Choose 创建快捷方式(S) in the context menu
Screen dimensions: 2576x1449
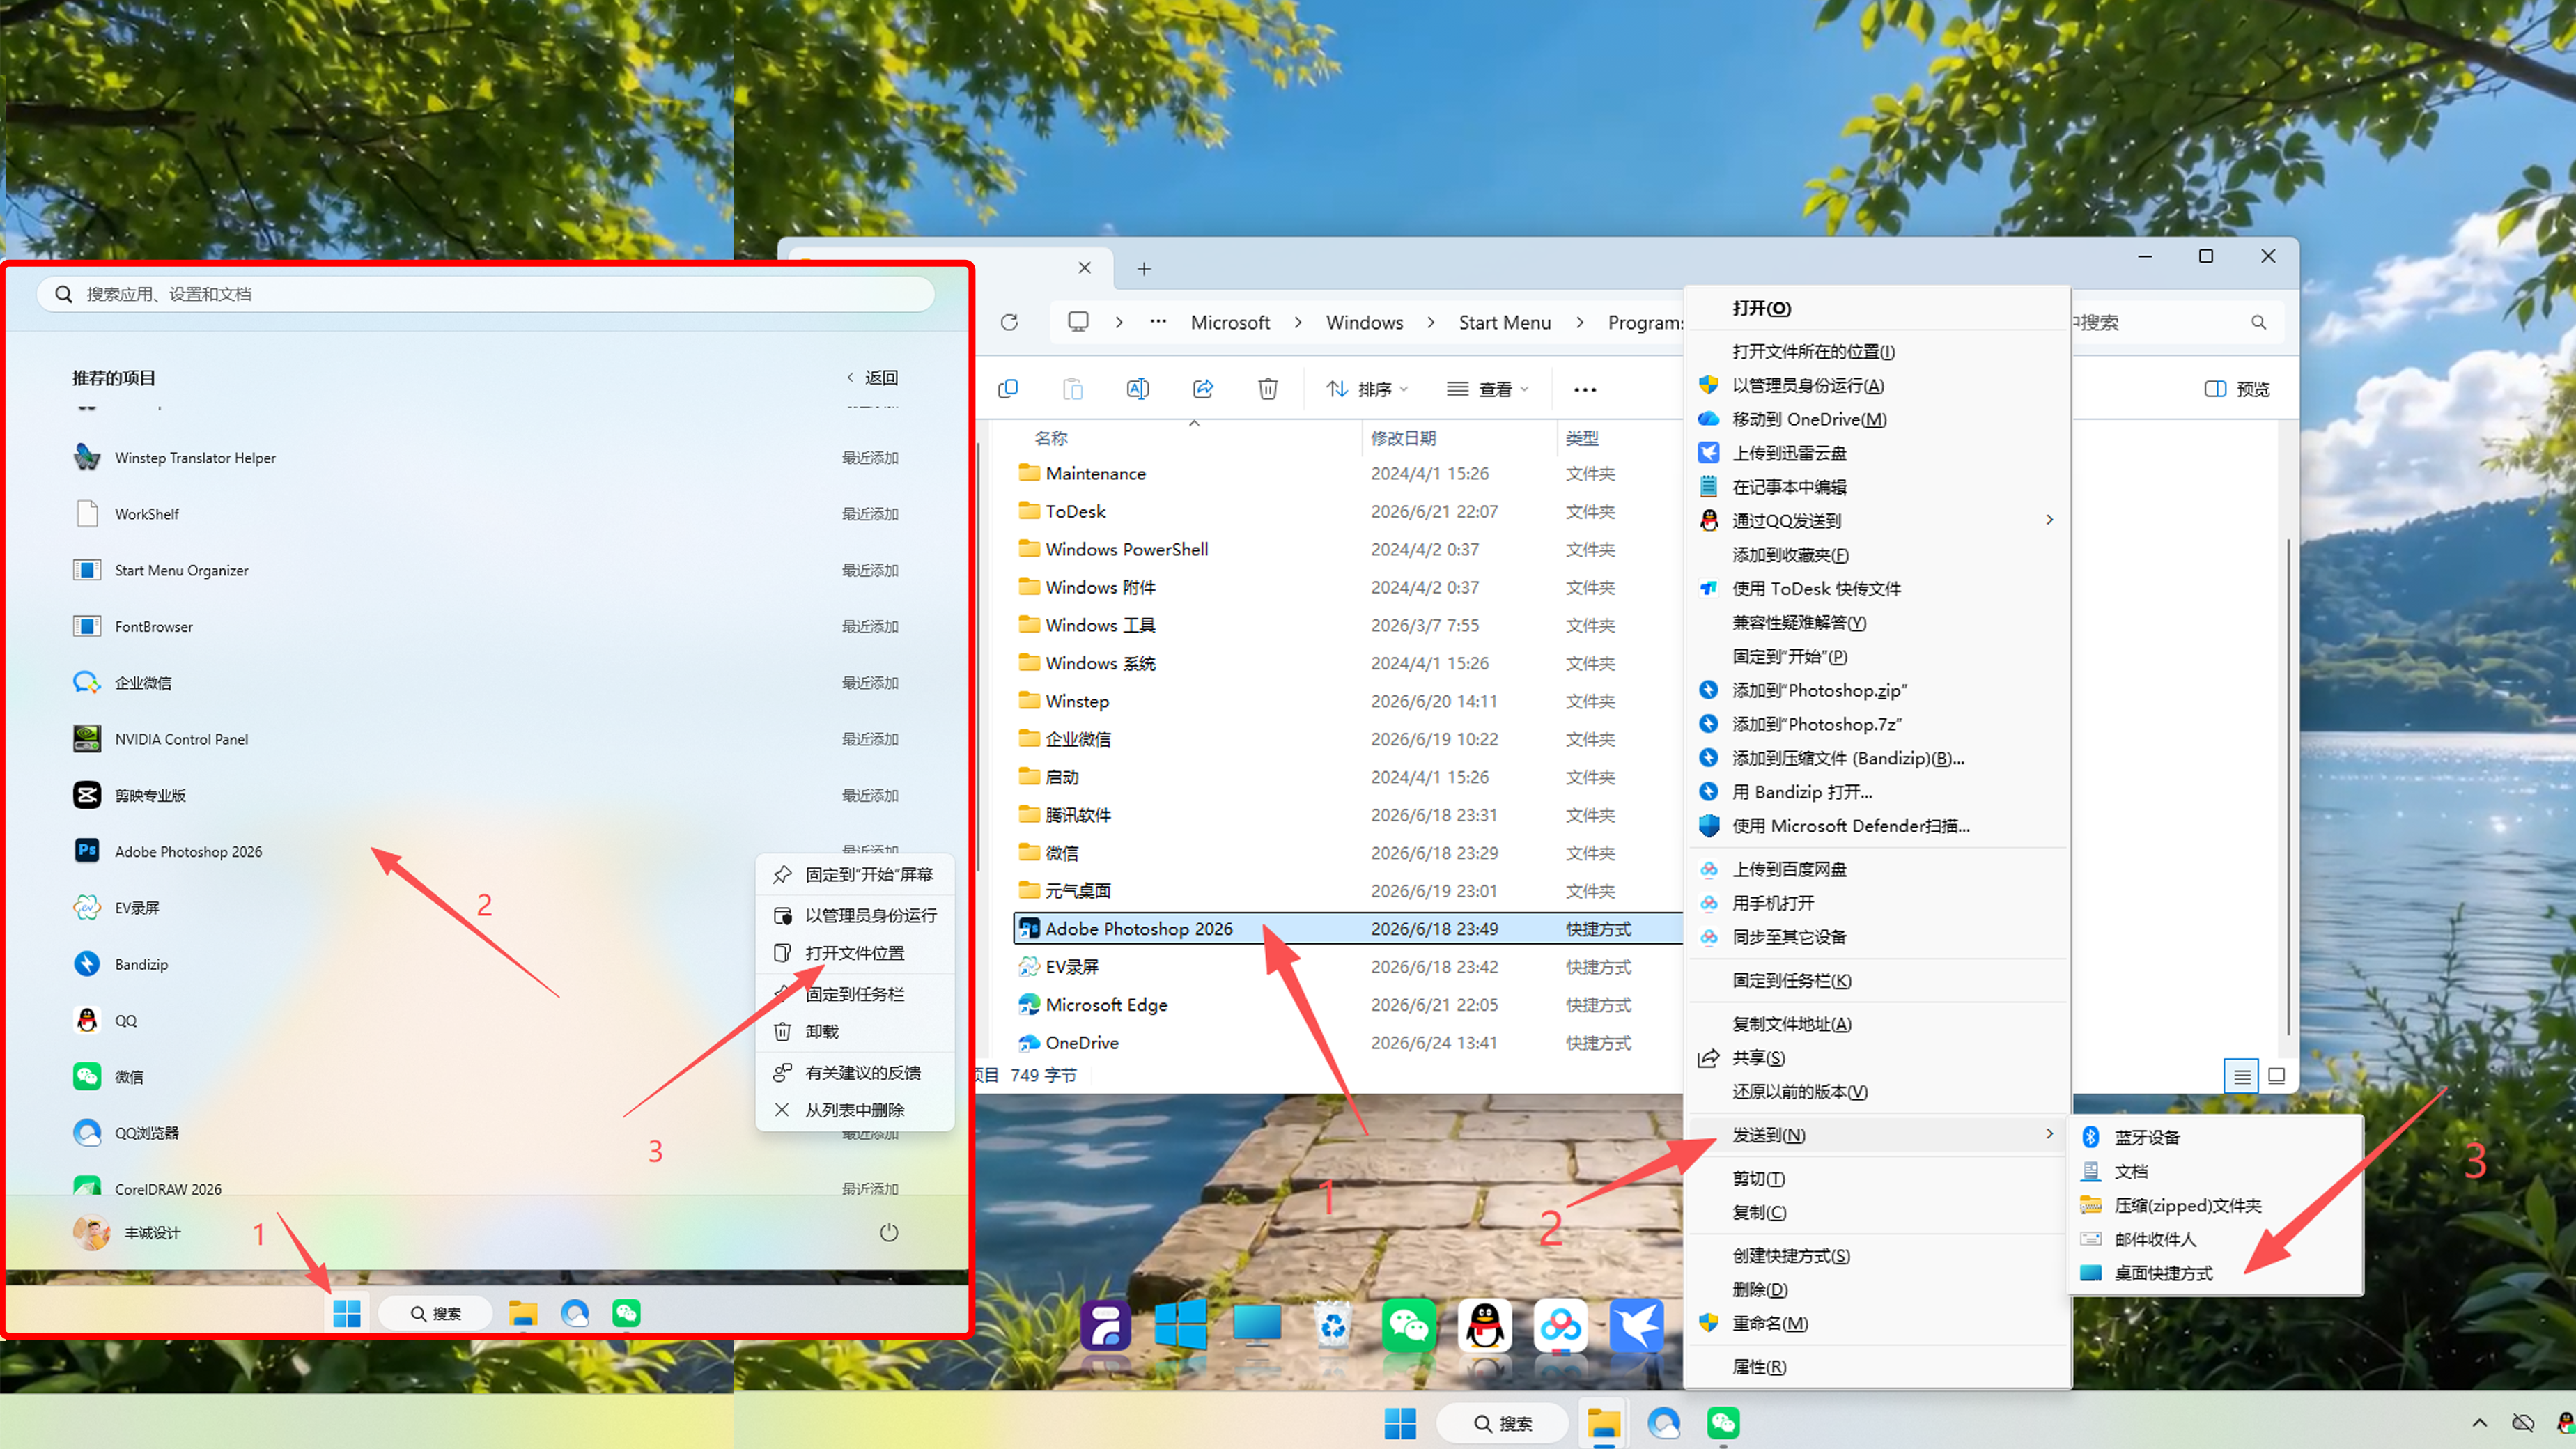[1877, 1255]
